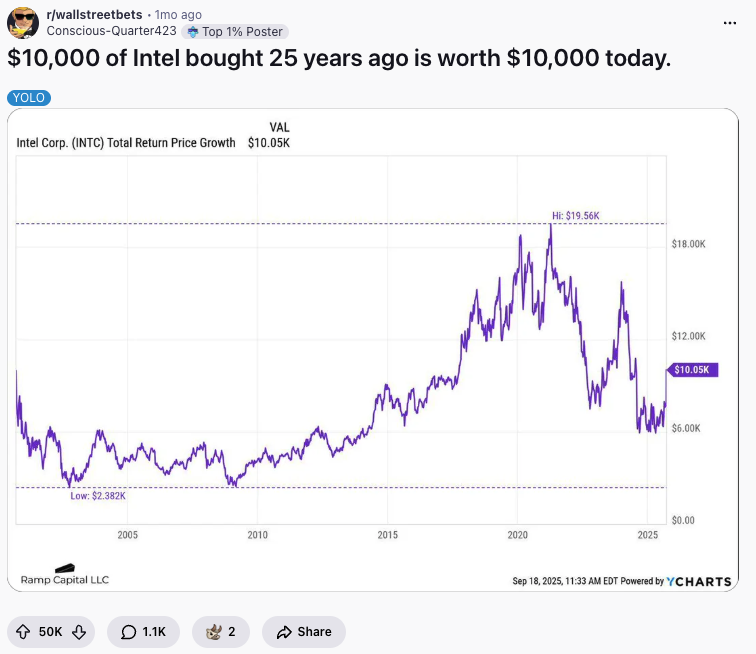Visit the Conscious-Quarter423 user profile
This screenshot has width=756, height=654.
click(112, 30)
